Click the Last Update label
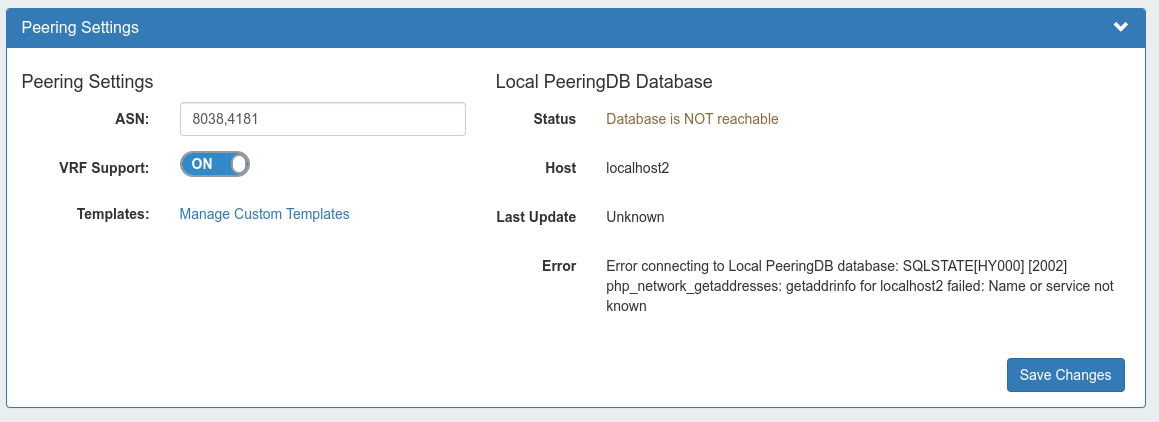 536,217
